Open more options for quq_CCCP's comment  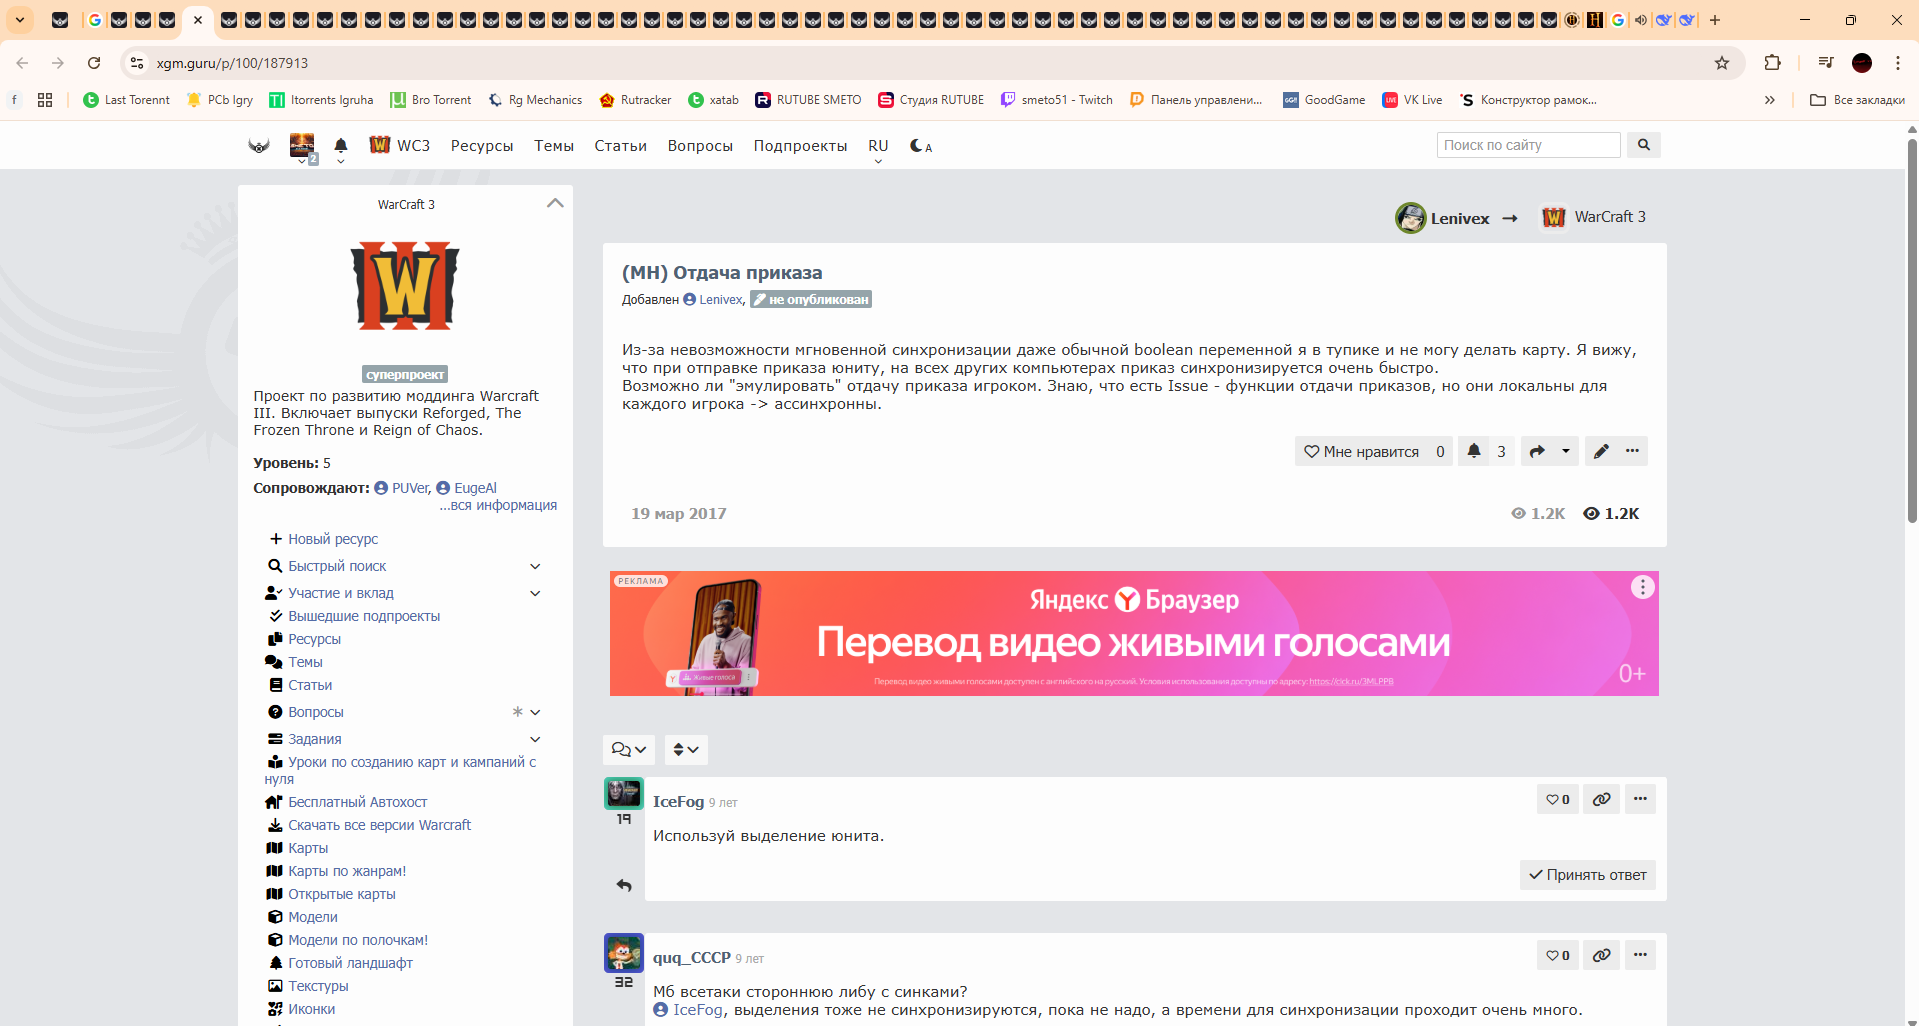pos(1640,955)
